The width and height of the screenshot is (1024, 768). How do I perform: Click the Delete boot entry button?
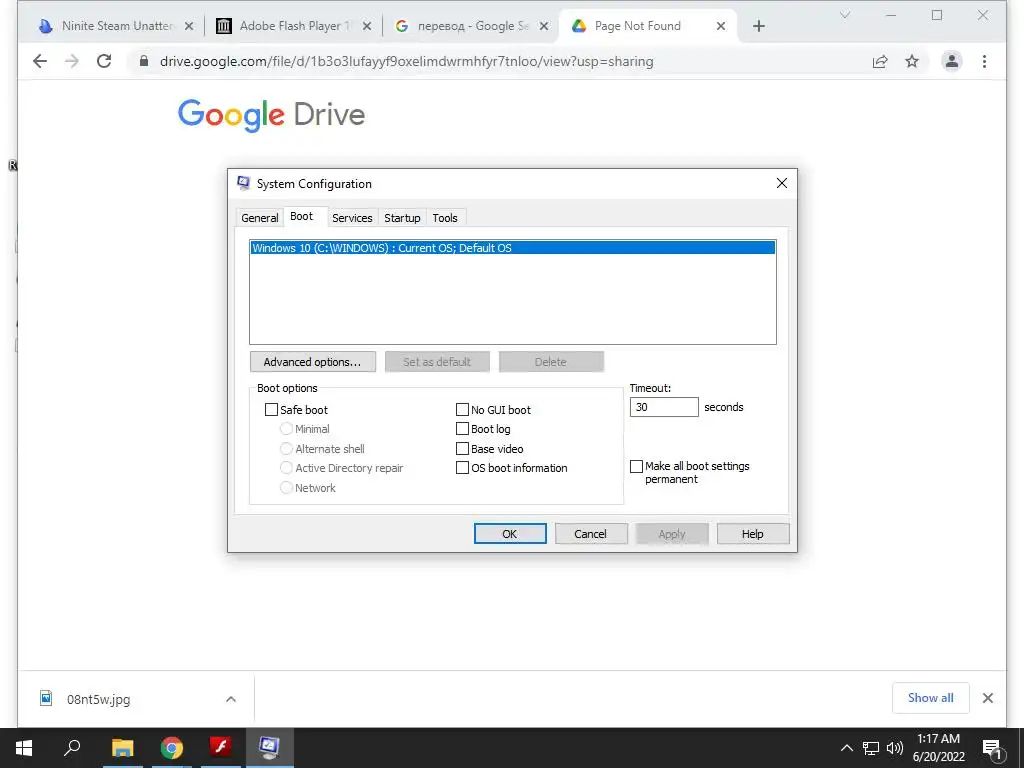(x=551, y=362)
